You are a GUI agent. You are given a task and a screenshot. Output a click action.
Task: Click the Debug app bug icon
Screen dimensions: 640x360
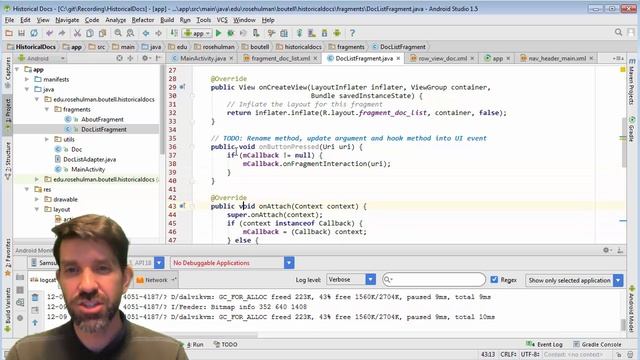click(x=231, y=33)
